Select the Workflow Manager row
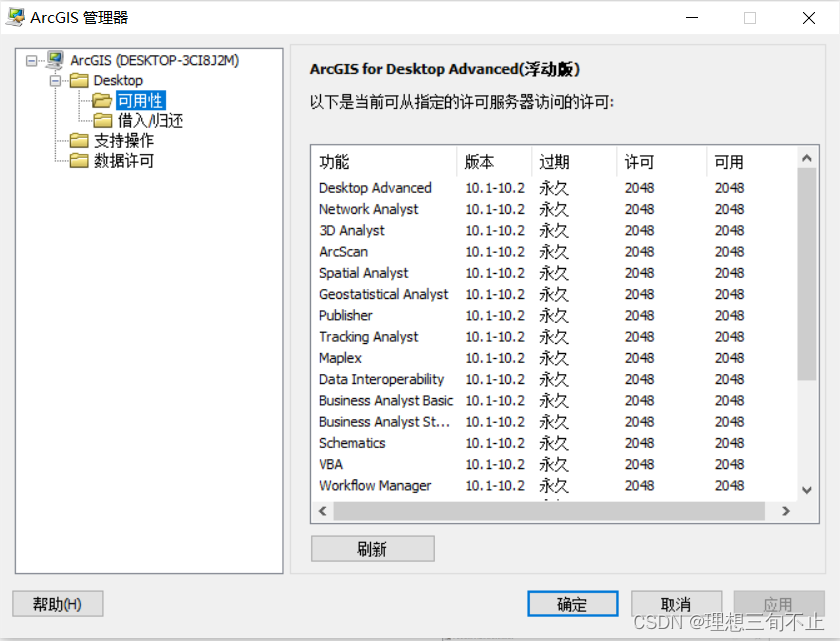 pyautogui.click(x=554, y=486)
